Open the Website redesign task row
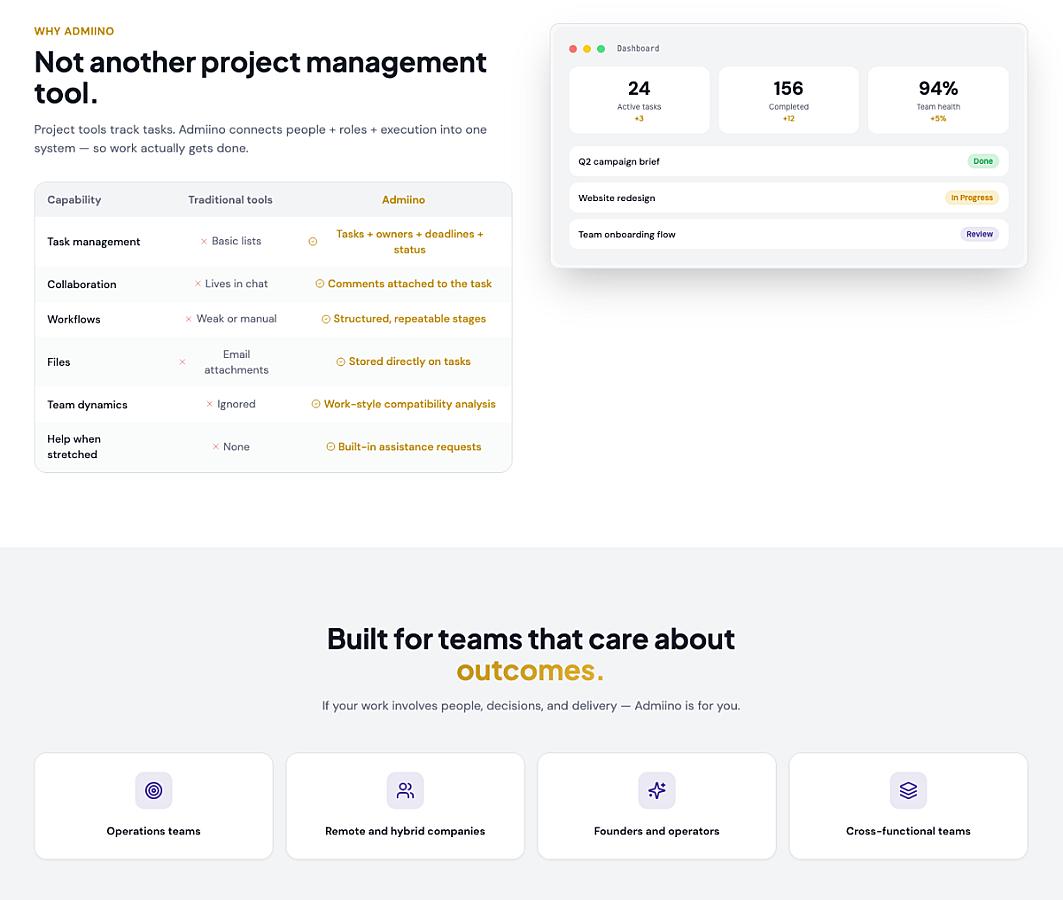The image size is (1063, 900). (x=788, y=198)
